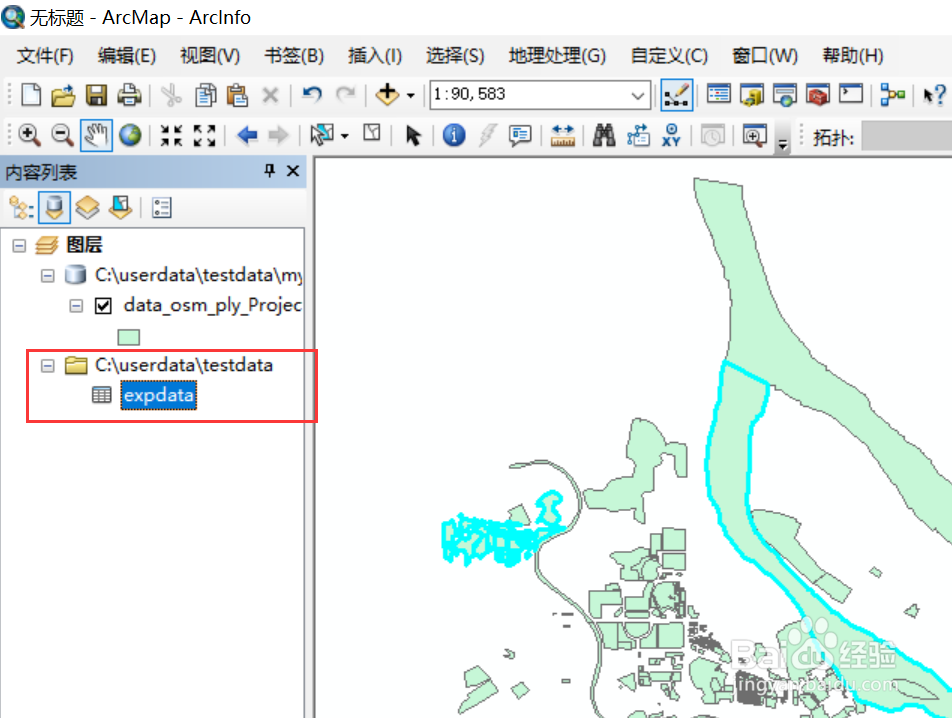
Task: Click Clear Selected Features icon
Action: pos(372,133)
